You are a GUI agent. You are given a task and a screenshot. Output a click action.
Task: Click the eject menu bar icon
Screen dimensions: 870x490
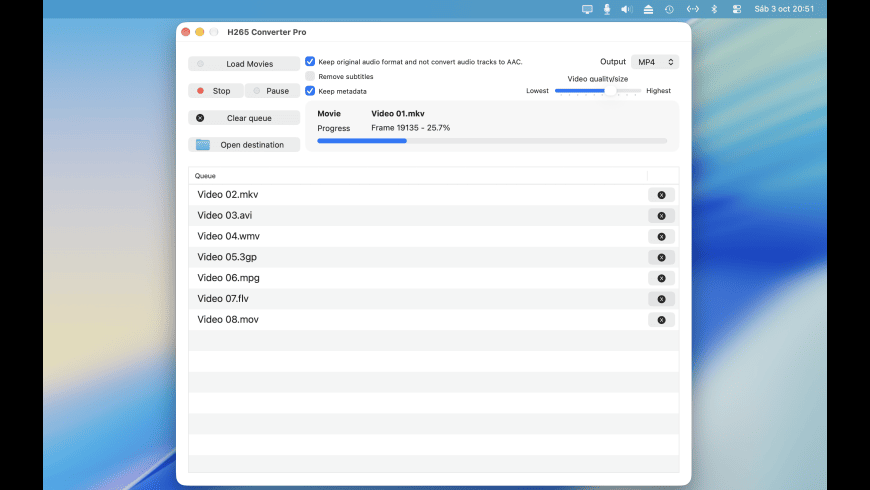click(x=648, y=9)
